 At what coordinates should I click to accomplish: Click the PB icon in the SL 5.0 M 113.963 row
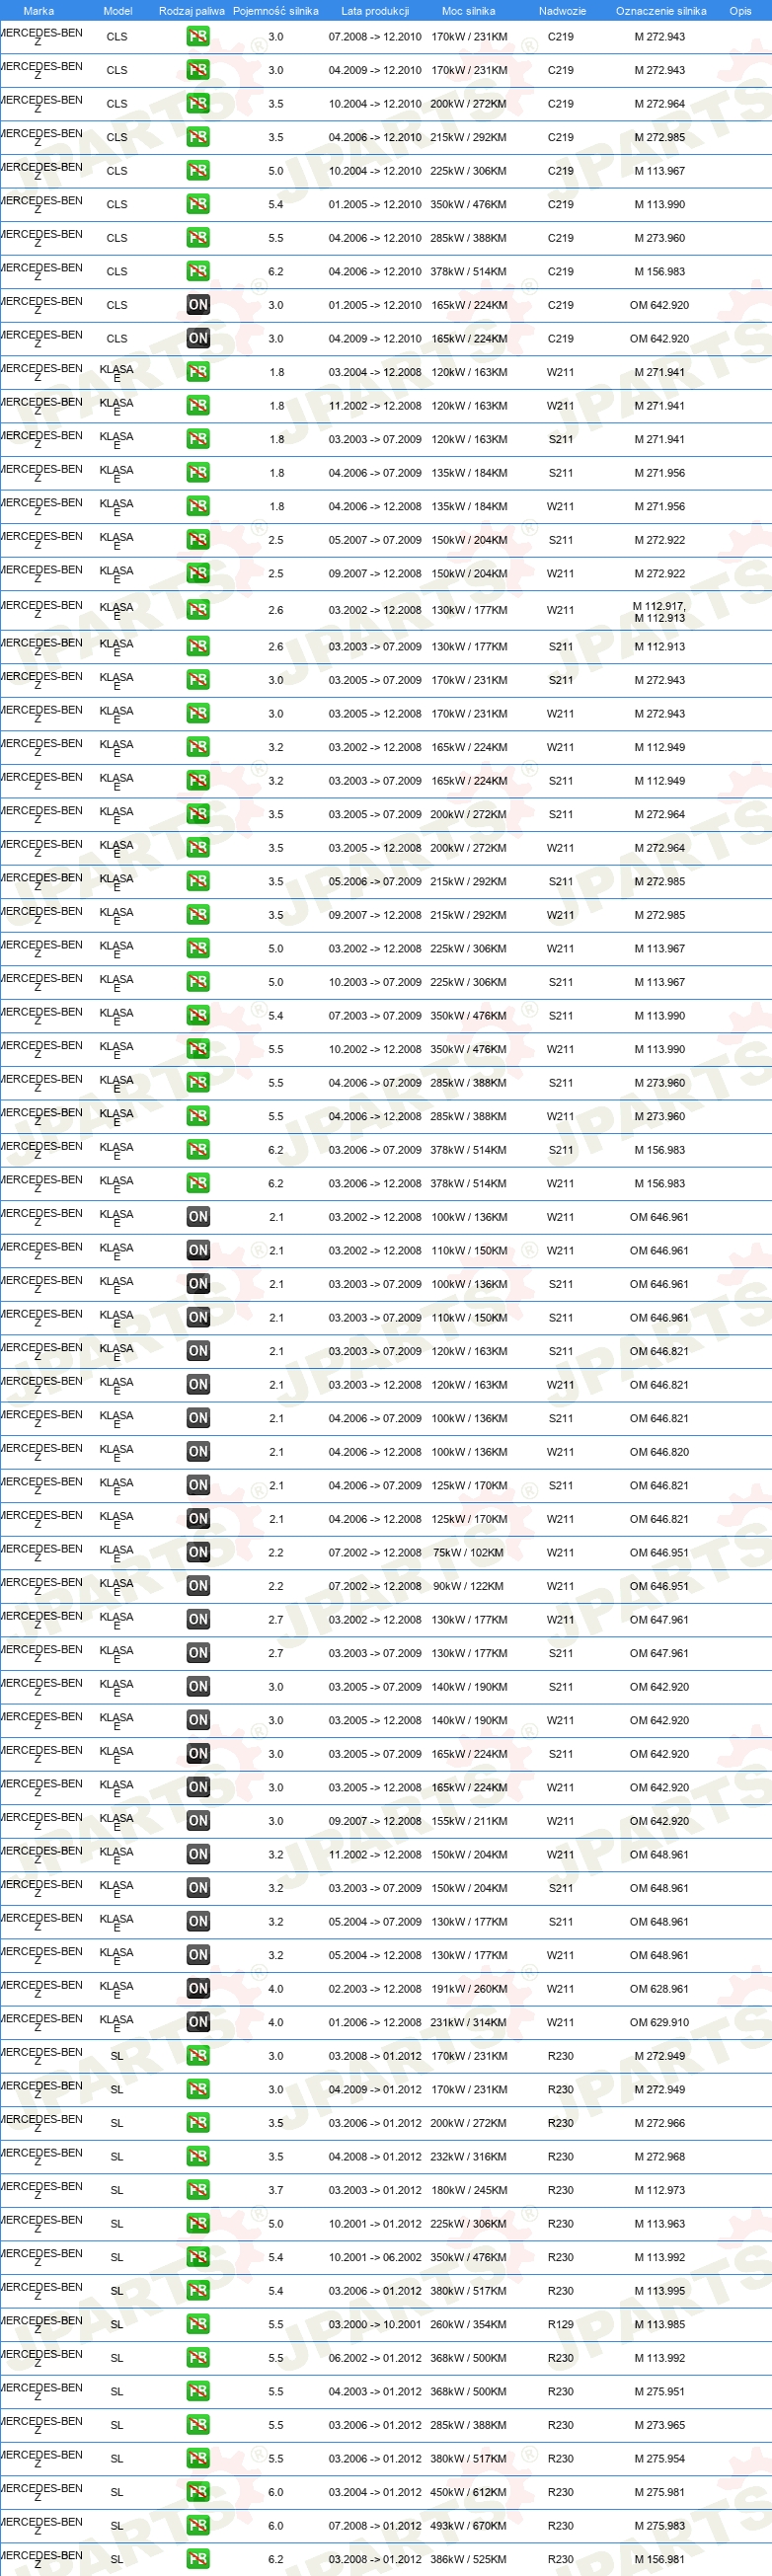[x=198, y=2224]
